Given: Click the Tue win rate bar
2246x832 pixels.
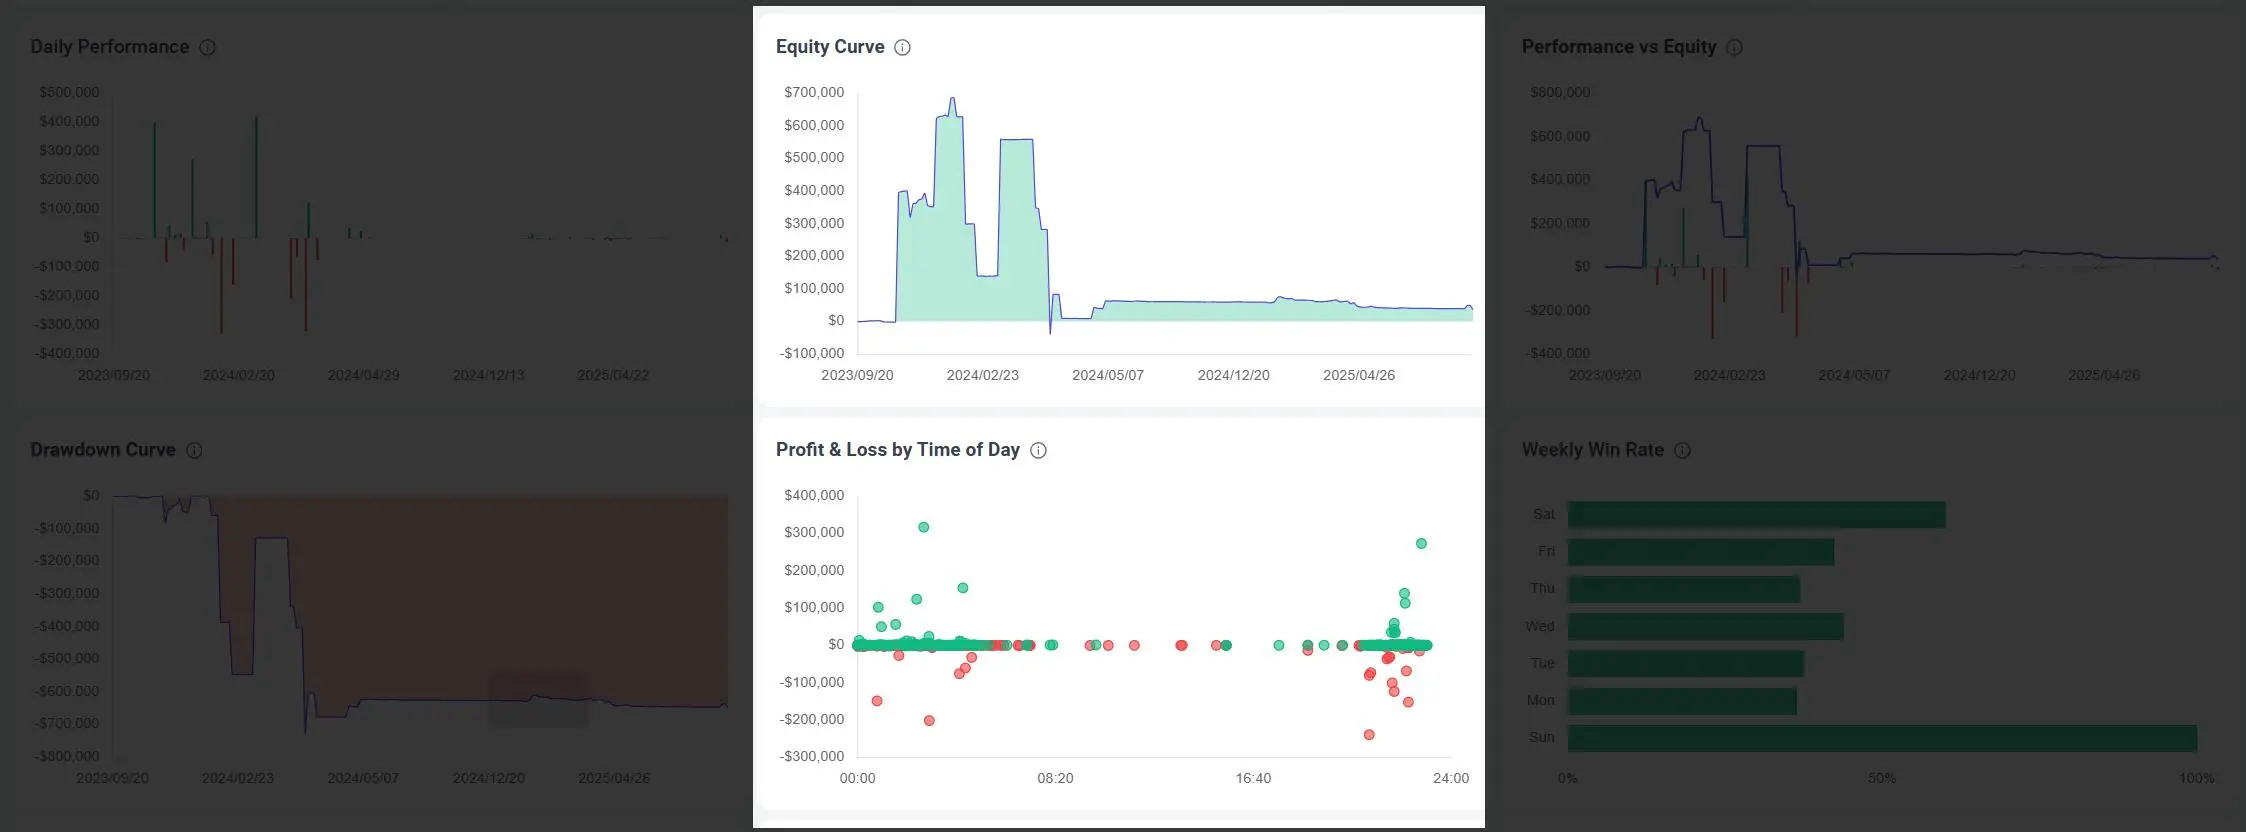Looking at the screenshot, I should click(x=1685, y=664).
